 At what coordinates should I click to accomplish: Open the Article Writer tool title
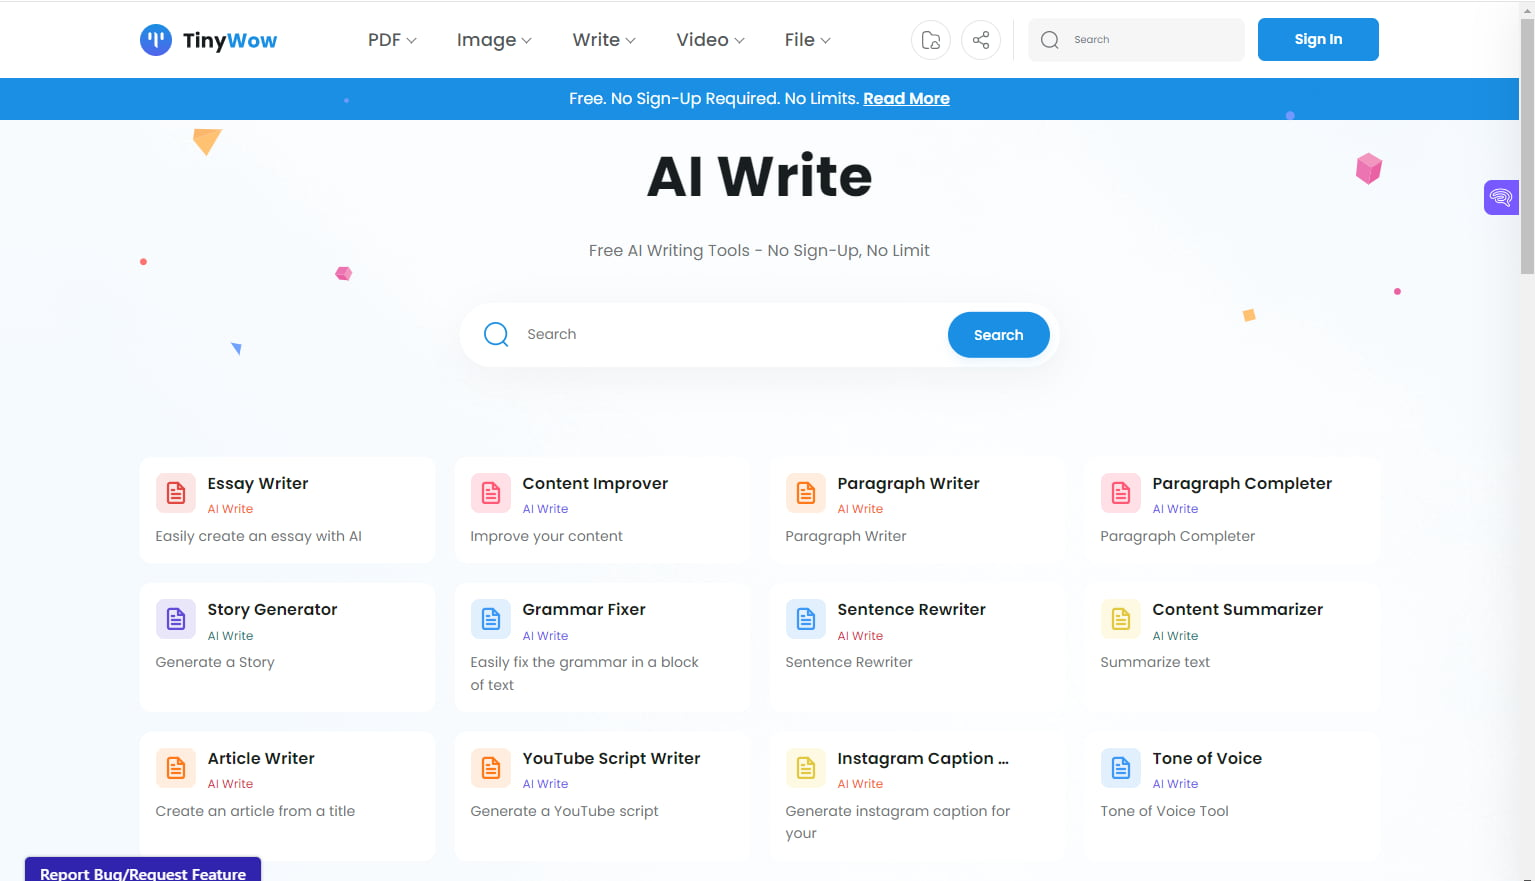[x=261, y=758]
